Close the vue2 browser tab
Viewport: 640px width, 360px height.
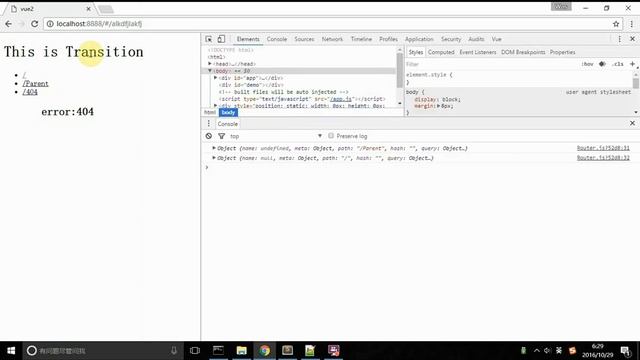89,9
